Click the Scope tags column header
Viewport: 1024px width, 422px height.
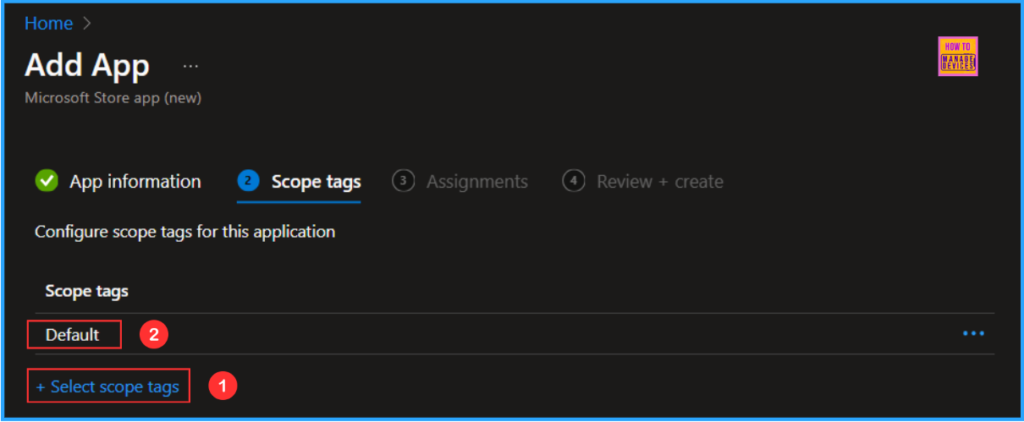coord(87,291)
